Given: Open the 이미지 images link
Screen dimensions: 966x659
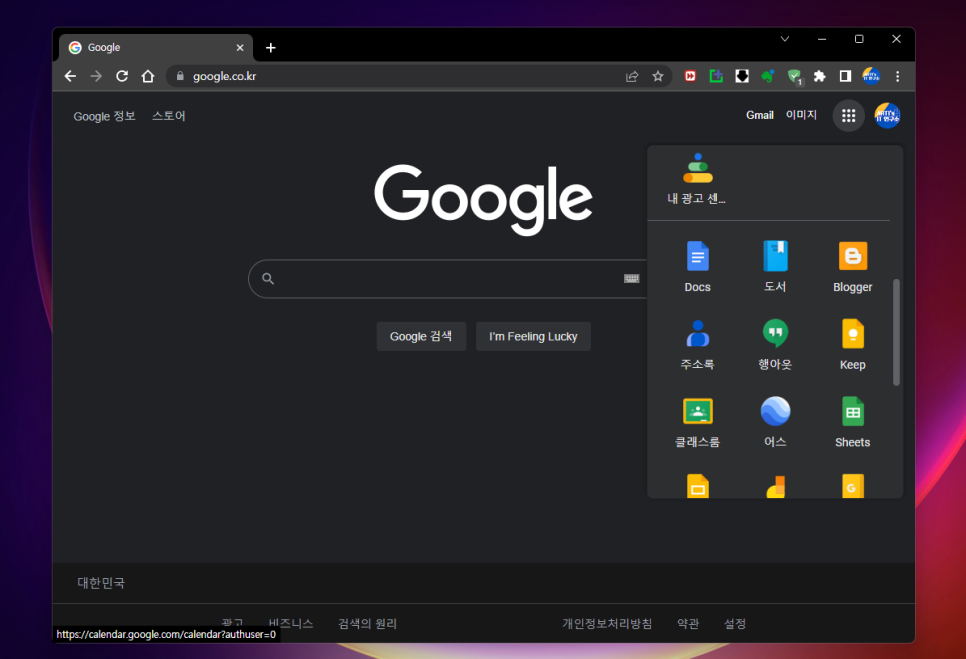Looking at the screenshot, I should pyautogui.click(x=801, y=115).
